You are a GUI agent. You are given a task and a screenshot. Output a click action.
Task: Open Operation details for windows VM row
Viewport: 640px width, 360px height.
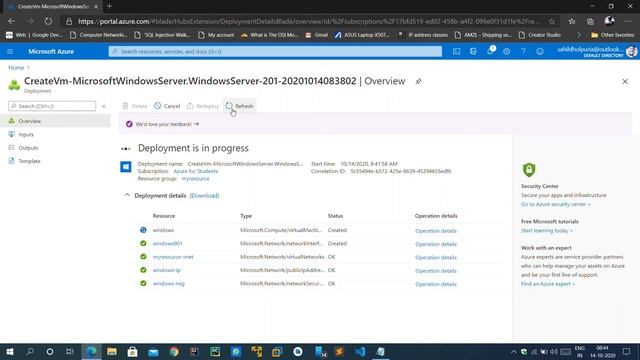tap(436, 231)
